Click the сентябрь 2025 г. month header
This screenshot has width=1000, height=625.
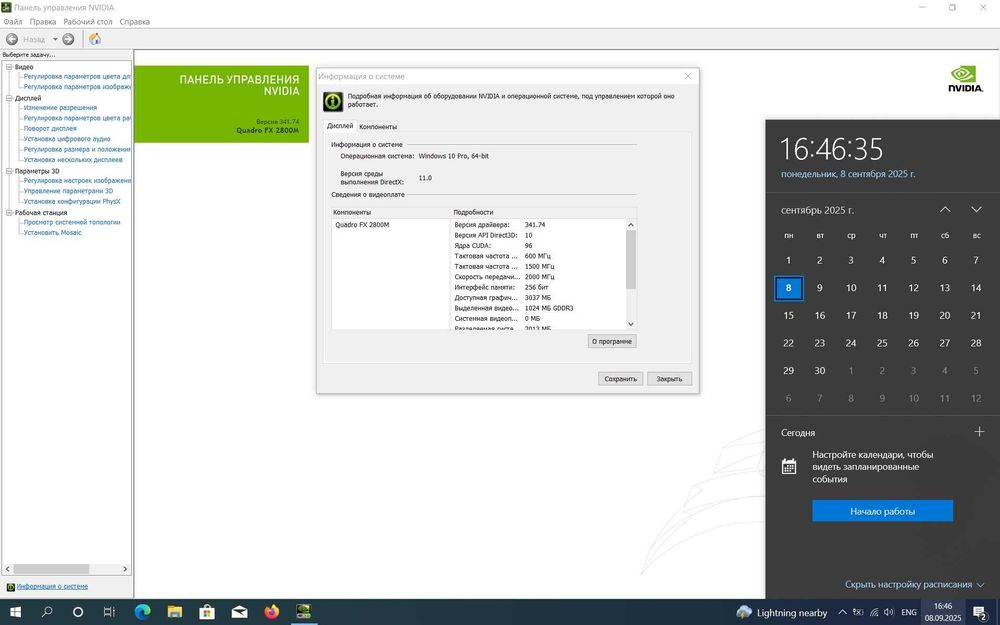tap(817, 210)
